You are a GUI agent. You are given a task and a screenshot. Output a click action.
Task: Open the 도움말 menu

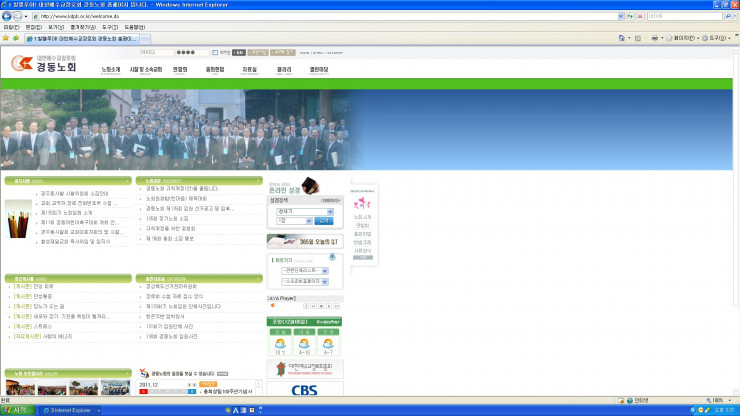135,27
